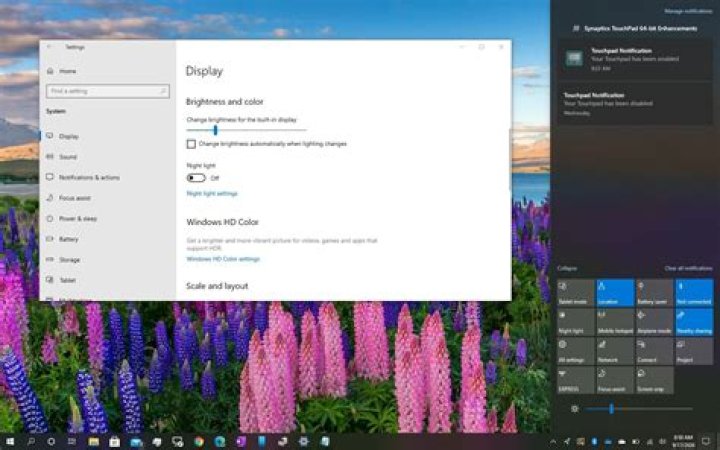
Task: Open Windows HD Color settings link
Action: [223, 259]
